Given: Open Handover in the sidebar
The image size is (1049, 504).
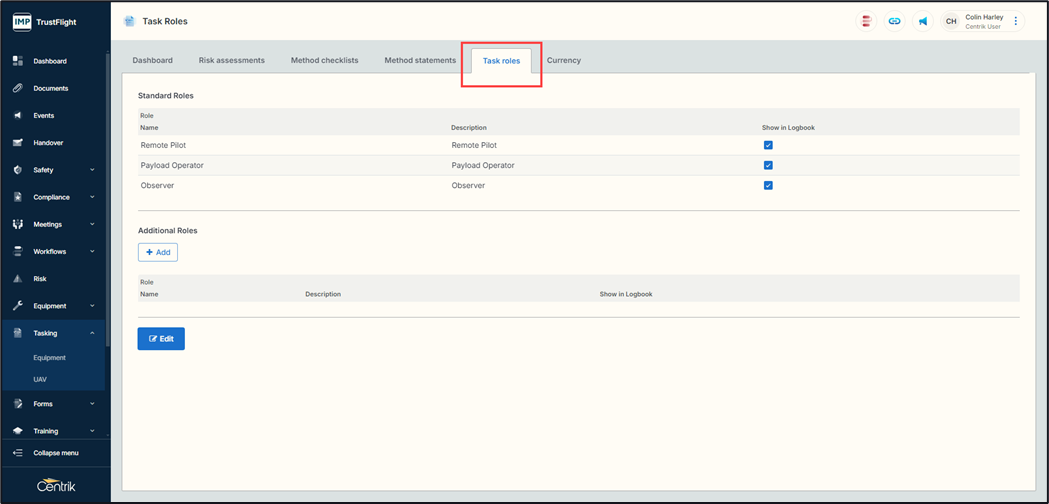Looking at the screenshot, I should (47, 143).
